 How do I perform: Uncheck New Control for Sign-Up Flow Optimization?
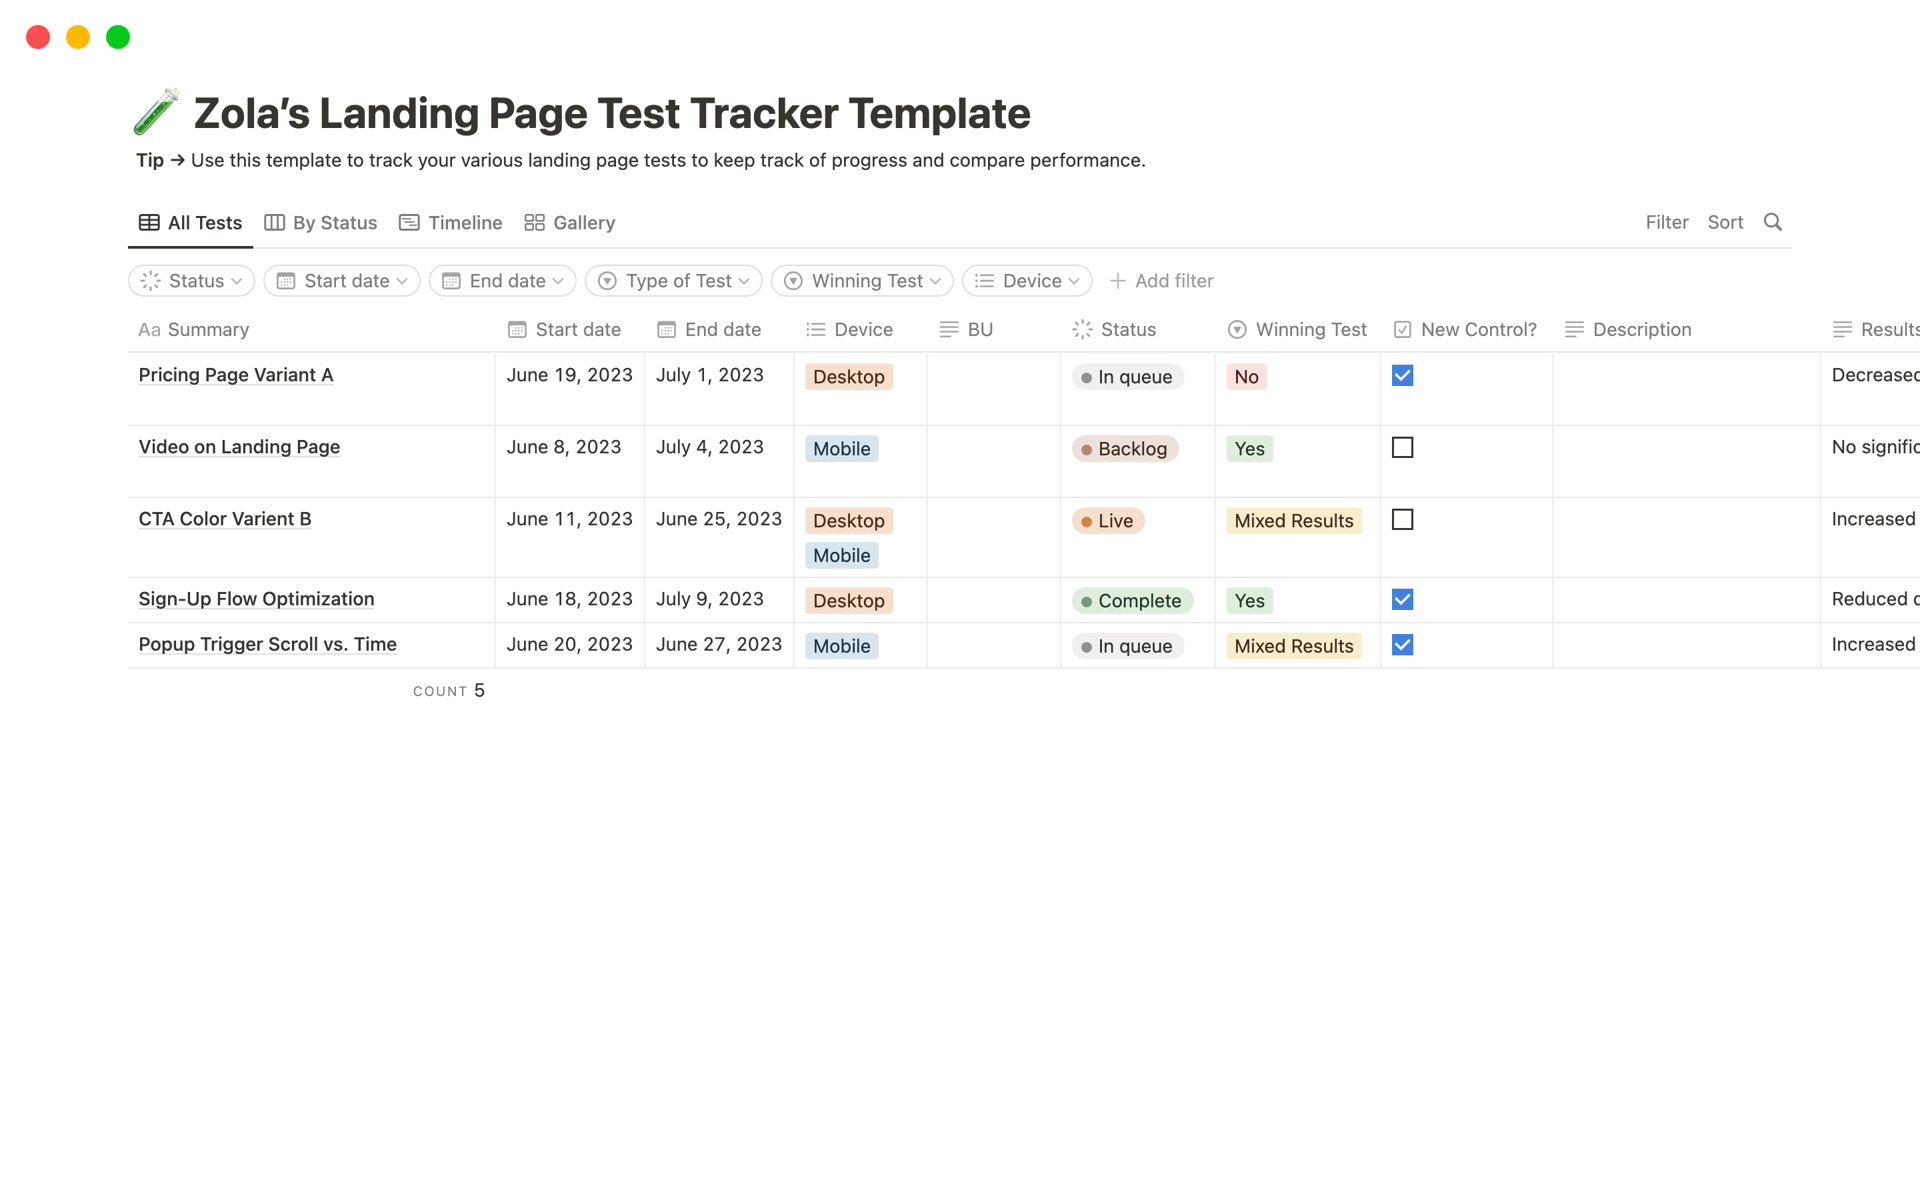click(1403, 599)
